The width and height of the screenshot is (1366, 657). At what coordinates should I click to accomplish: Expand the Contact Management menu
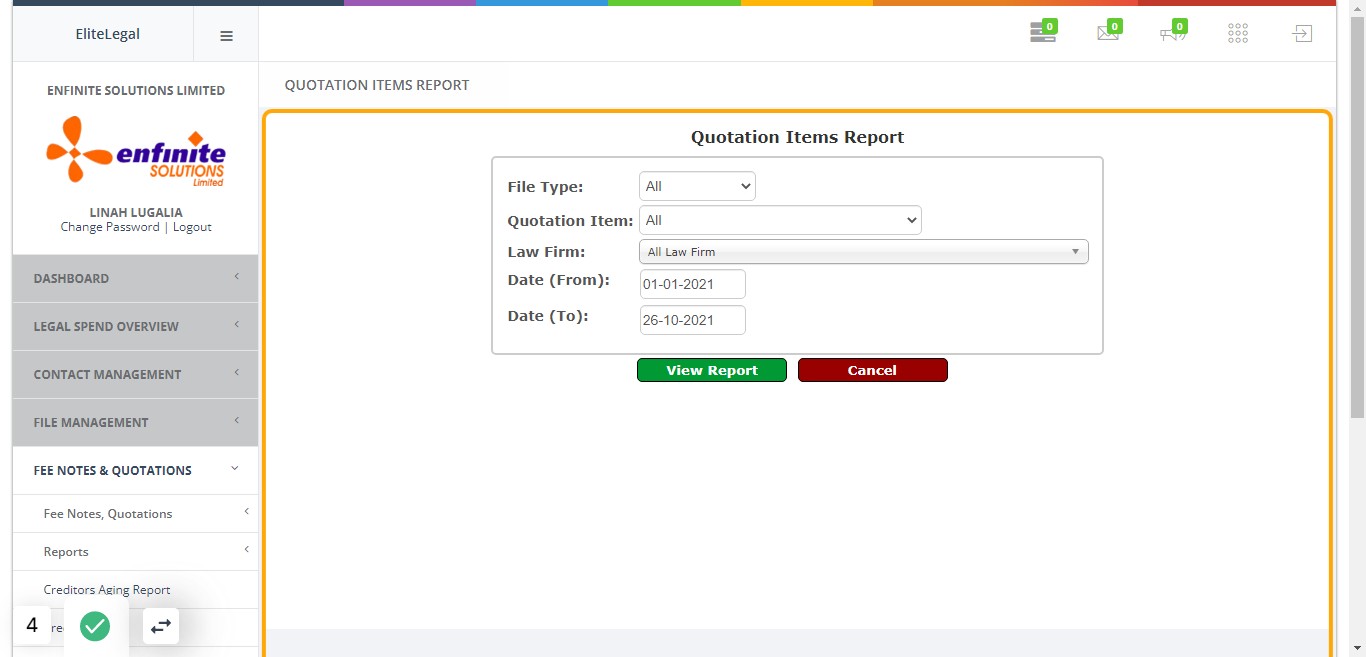[x=135, y=374]
